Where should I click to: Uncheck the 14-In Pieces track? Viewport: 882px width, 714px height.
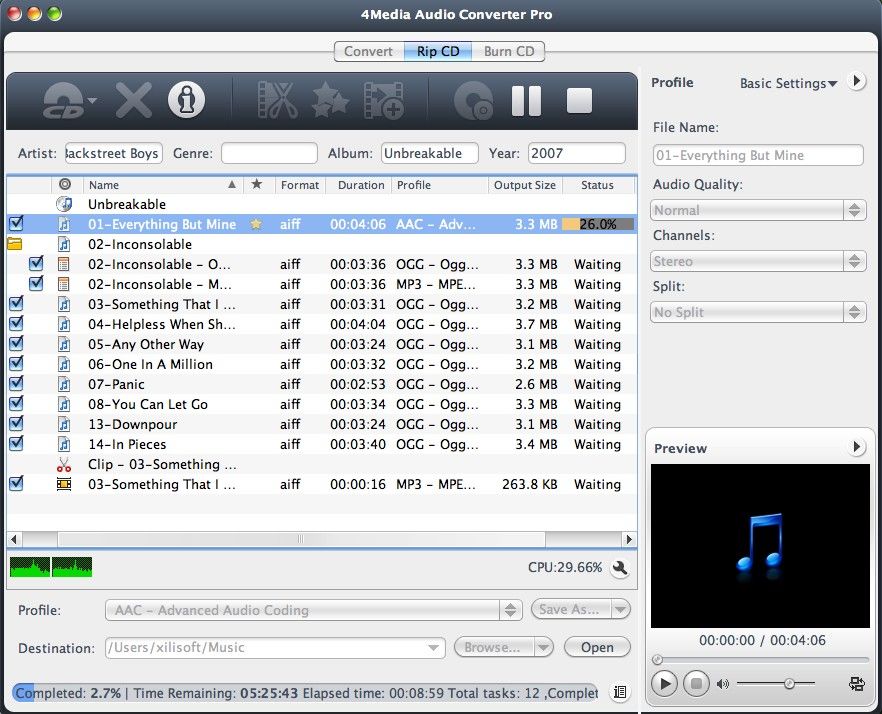16,444
